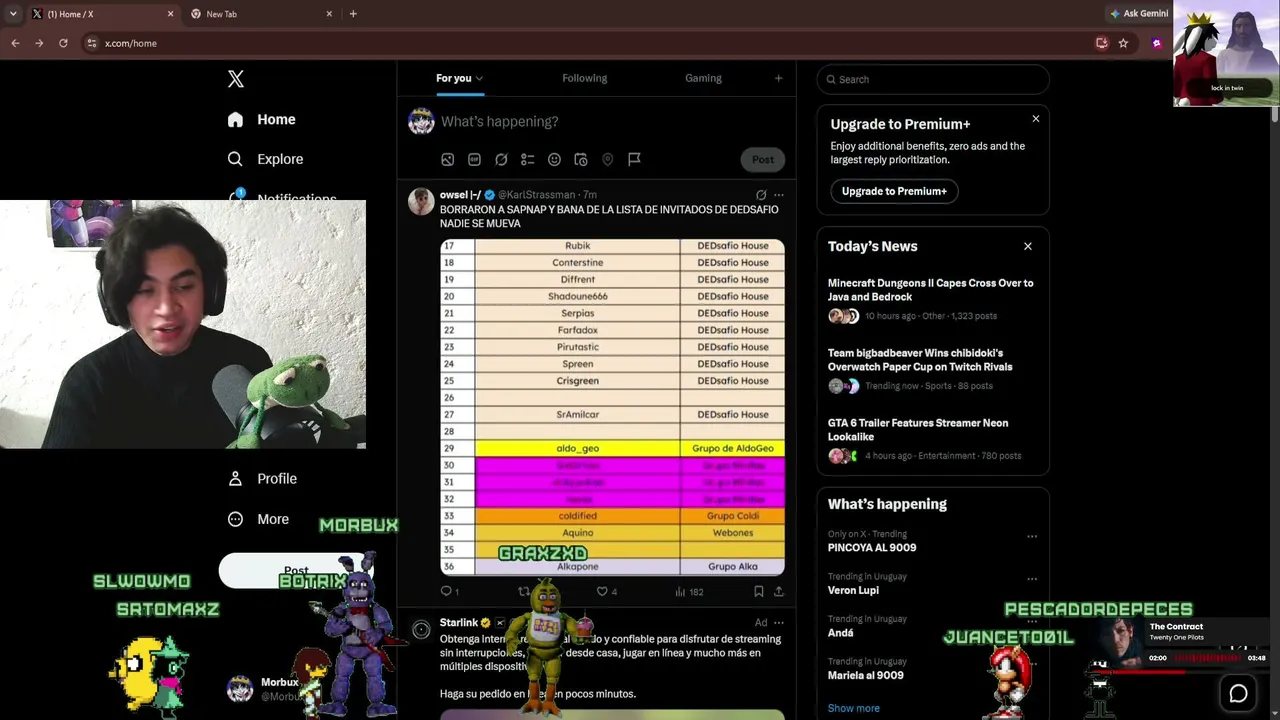Open Explore from the sidebar

click(265, 159)
